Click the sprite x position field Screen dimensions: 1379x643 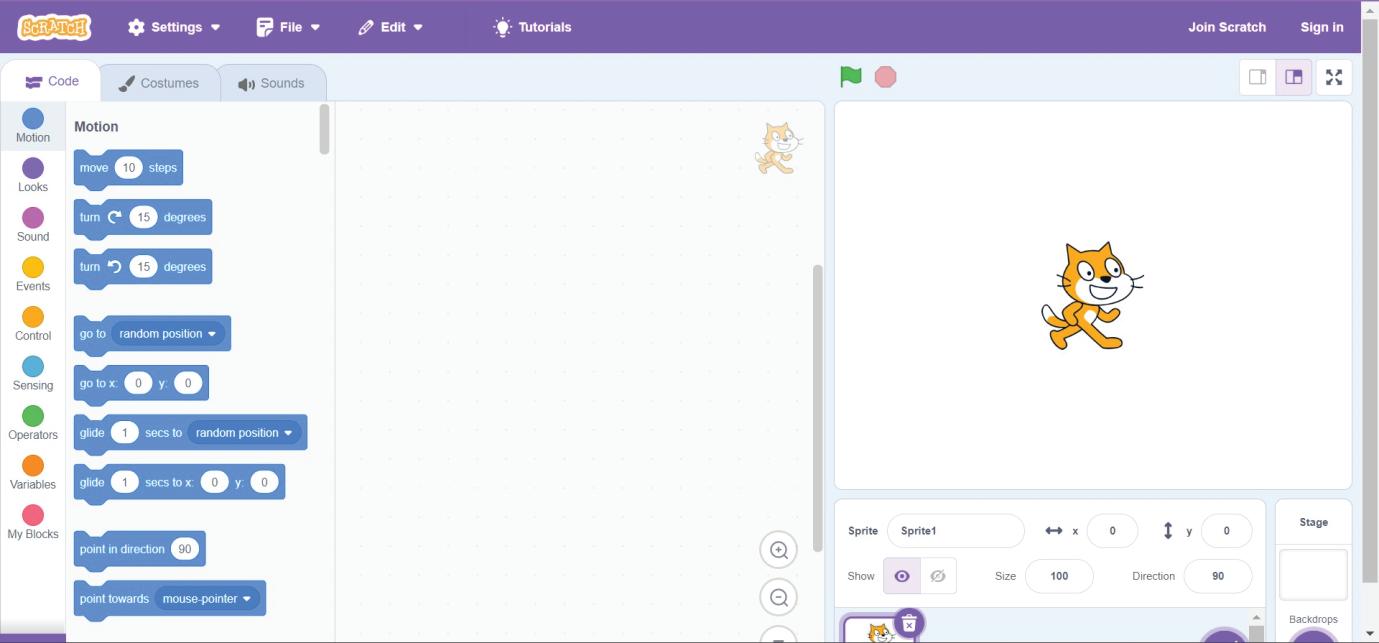(1112, 531)
